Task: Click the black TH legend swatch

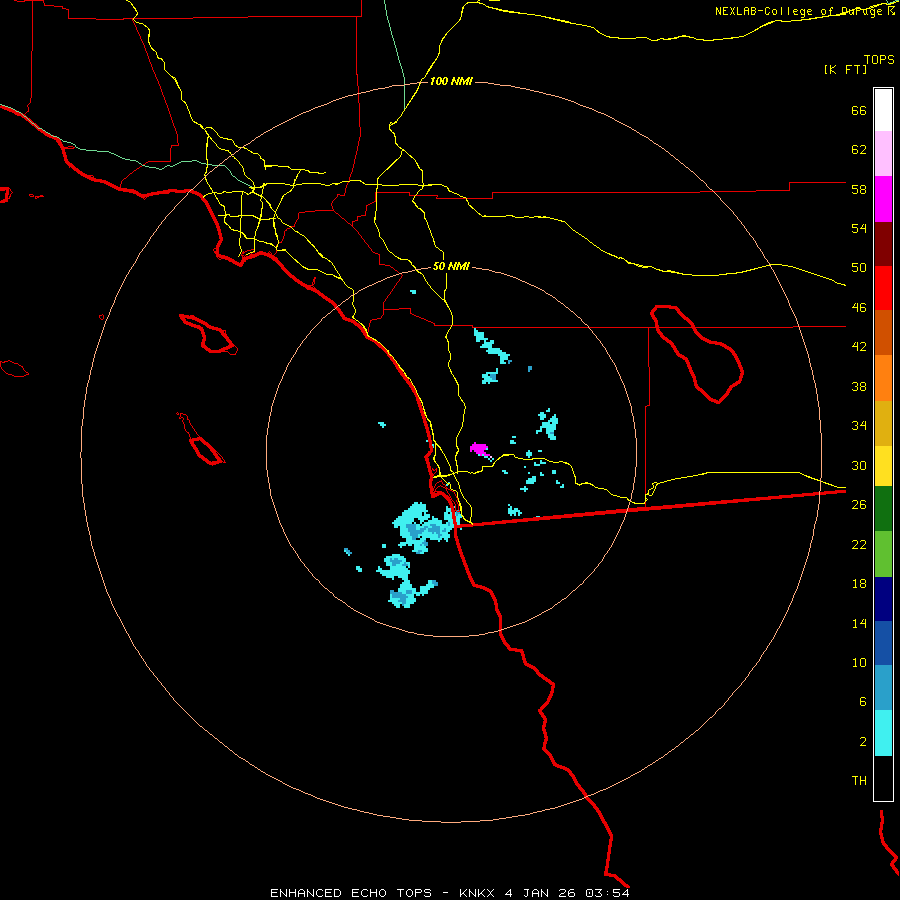Action: point(883,778)
